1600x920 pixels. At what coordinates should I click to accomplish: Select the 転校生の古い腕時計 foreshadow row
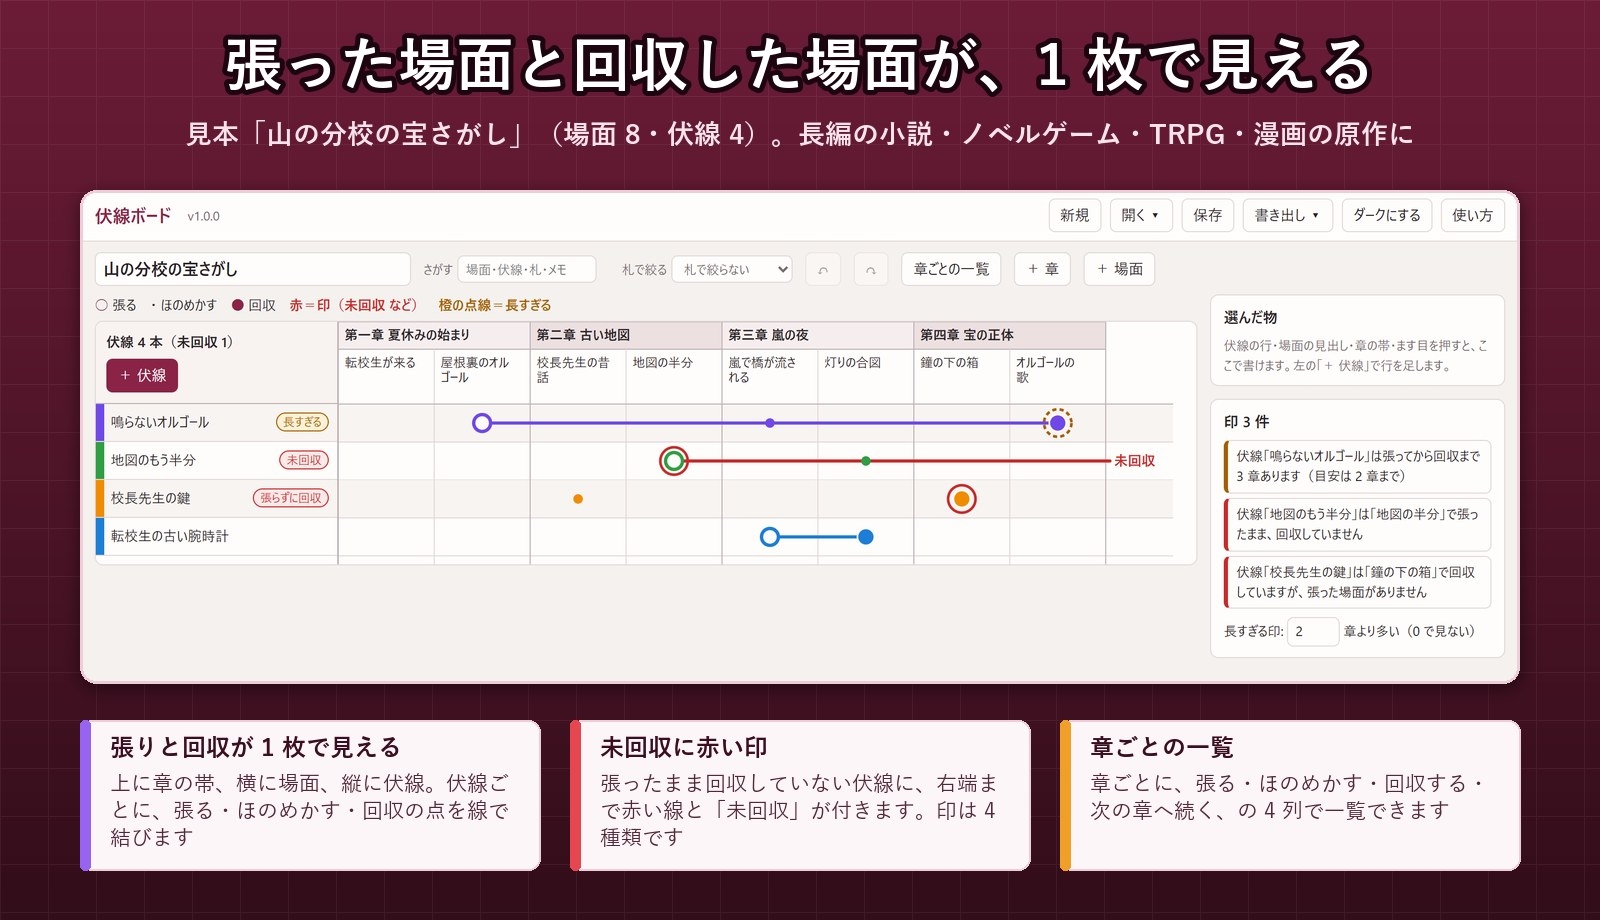coord(217,536)
